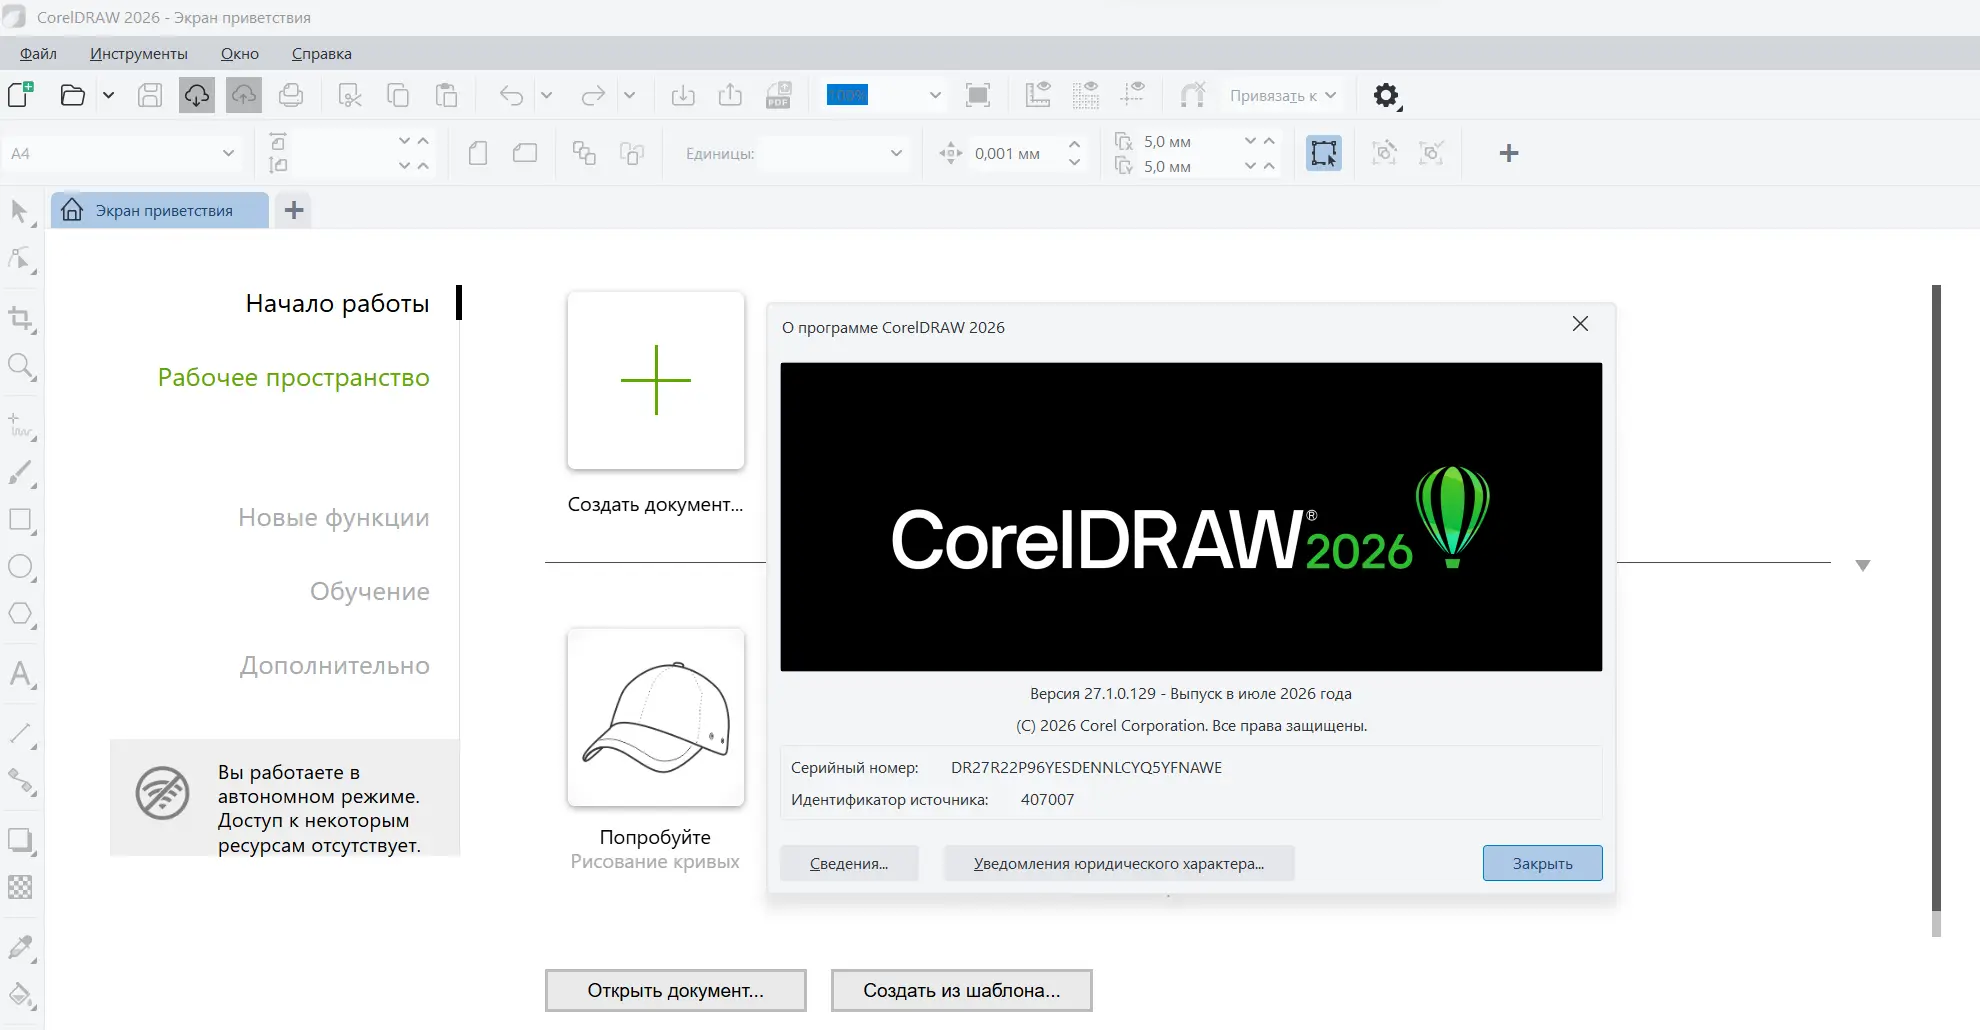Viewport: 1980px width, 1030px height.
Task: Click the Cut scissors icon
Action: point(350,95)
